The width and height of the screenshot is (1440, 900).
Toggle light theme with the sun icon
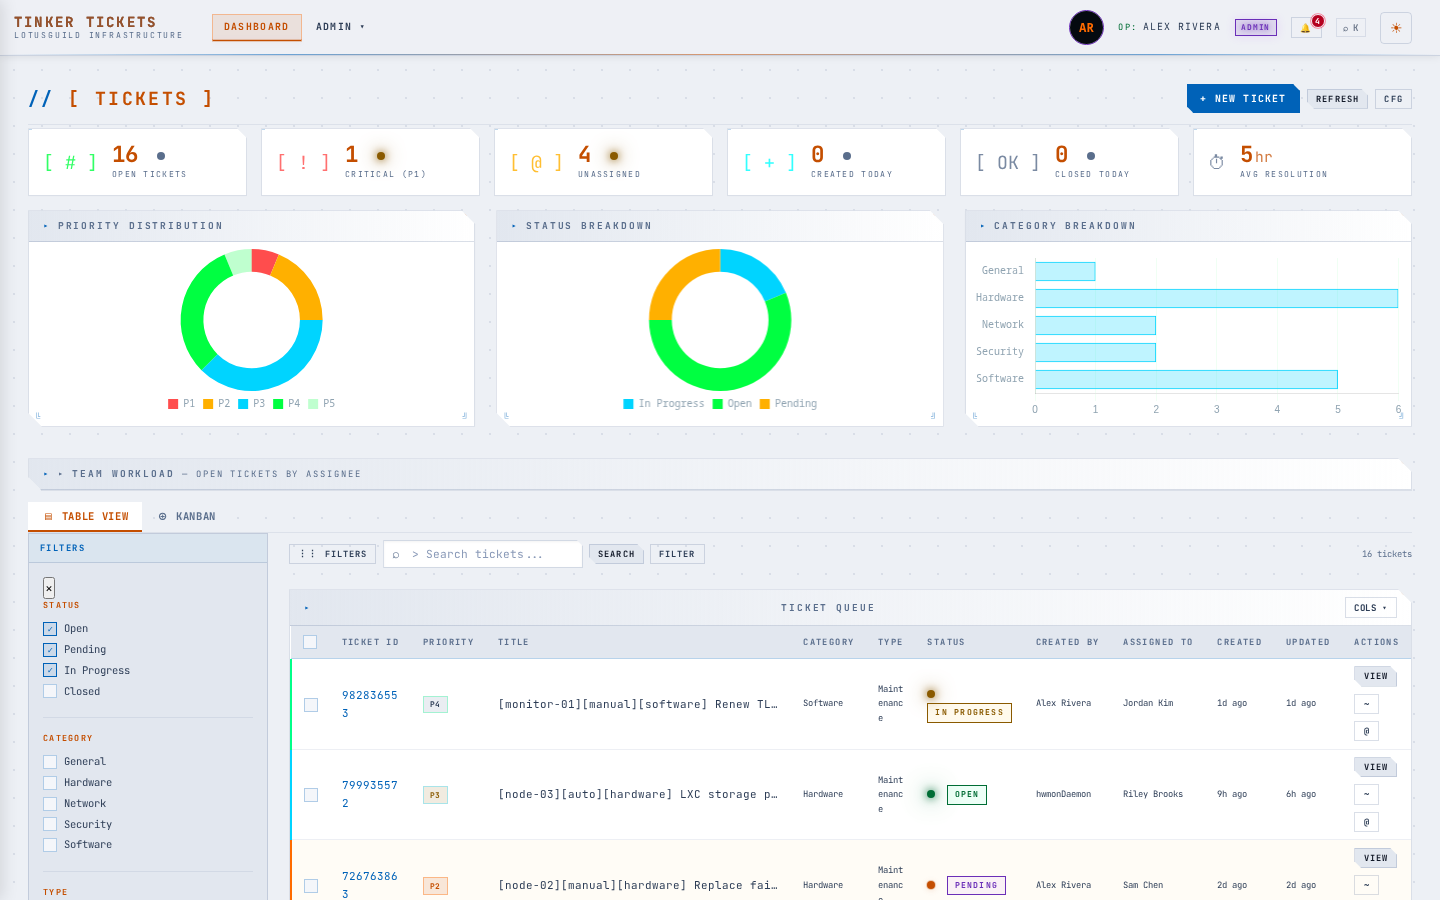pos(1396,28)
